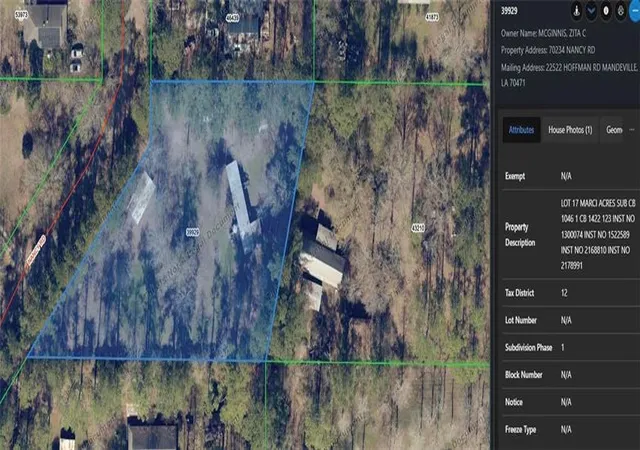Click the N/A value beside Freeze Type
The image size is (640, 450).
(x=566, y=430)
